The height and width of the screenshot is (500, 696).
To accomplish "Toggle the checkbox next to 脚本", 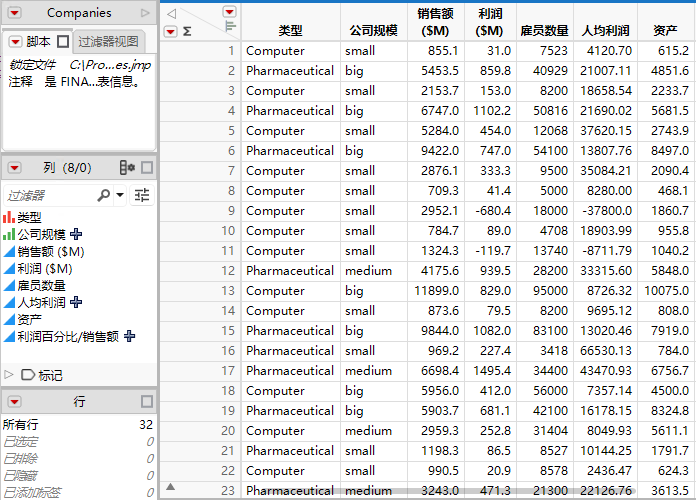I will click(63, 42).
